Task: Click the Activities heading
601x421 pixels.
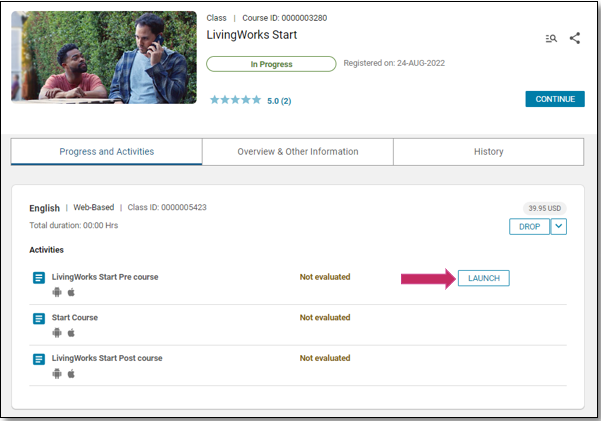Action: click(x=46, y=250)
